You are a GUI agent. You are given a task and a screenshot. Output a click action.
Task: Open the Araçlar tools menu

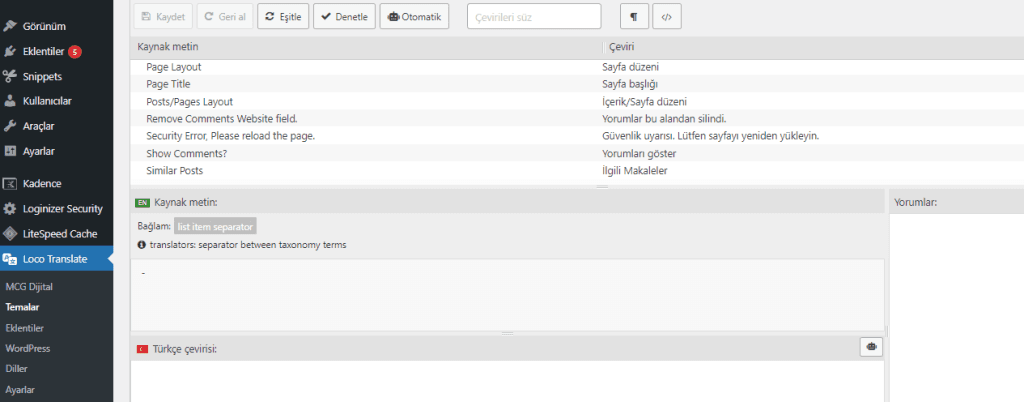click(38, 126)
